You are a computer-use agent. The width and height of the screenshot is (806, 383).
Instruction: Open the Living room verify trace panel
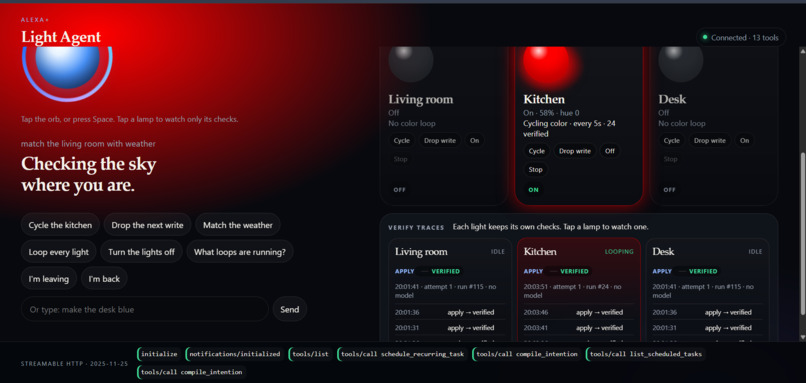(450, 289)
